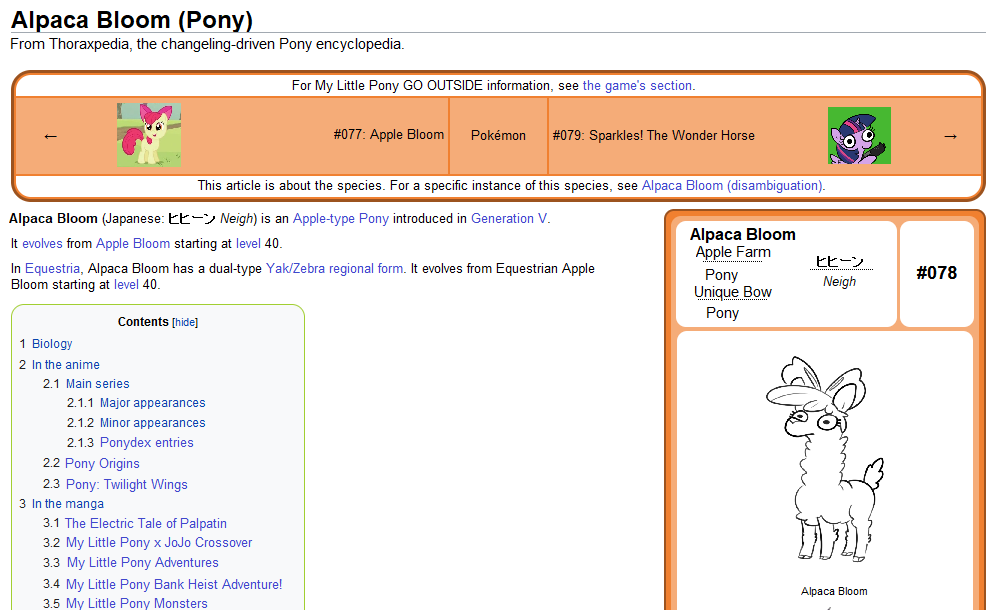Jump to 'Minor appearances' section
The image size is (999, 610).
[x=152, y=423]
